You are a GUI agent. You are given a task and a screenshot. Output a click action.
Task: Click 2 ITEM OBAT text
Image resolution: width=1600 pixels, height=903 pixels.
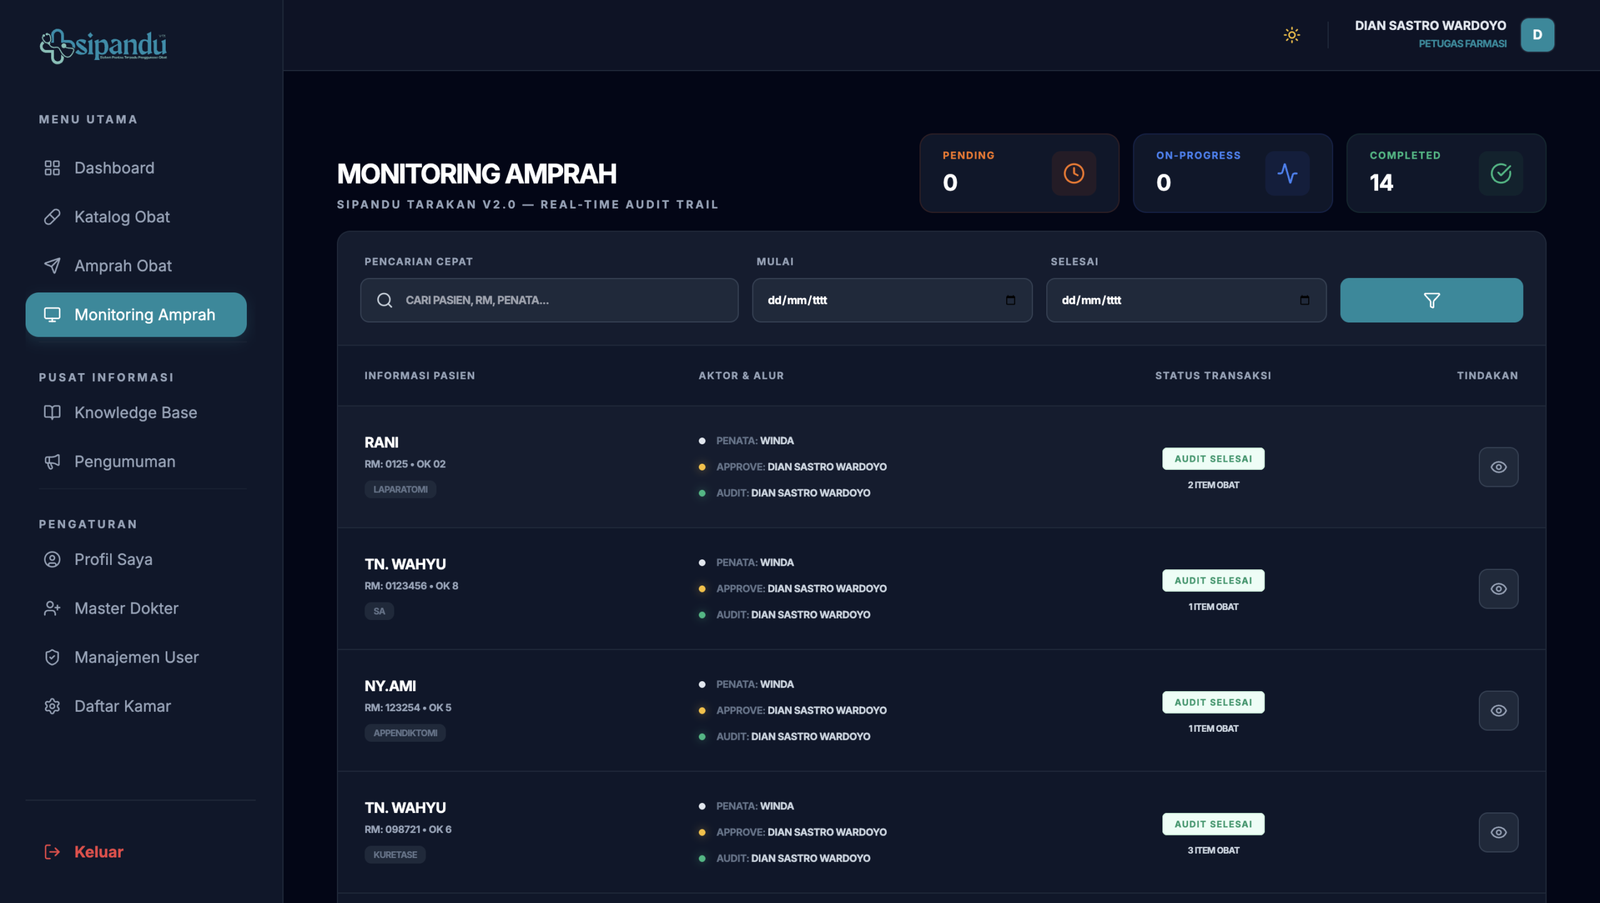point(1213,486)
